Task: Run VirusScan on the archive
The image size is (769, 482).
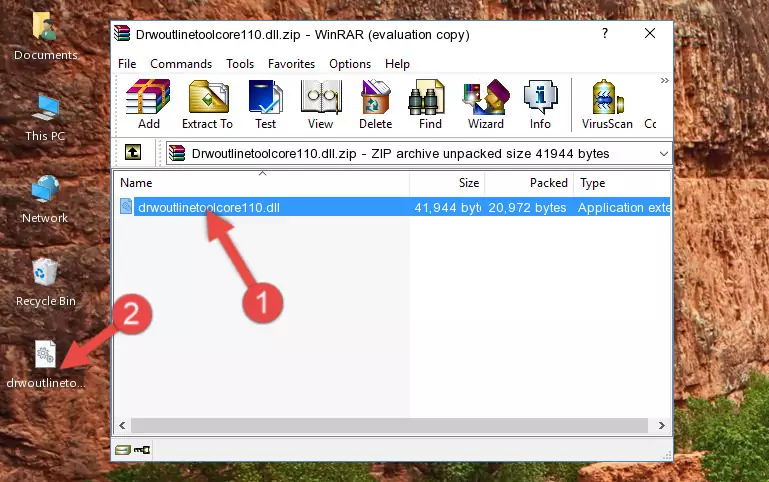Action: (x=607, y=104)
